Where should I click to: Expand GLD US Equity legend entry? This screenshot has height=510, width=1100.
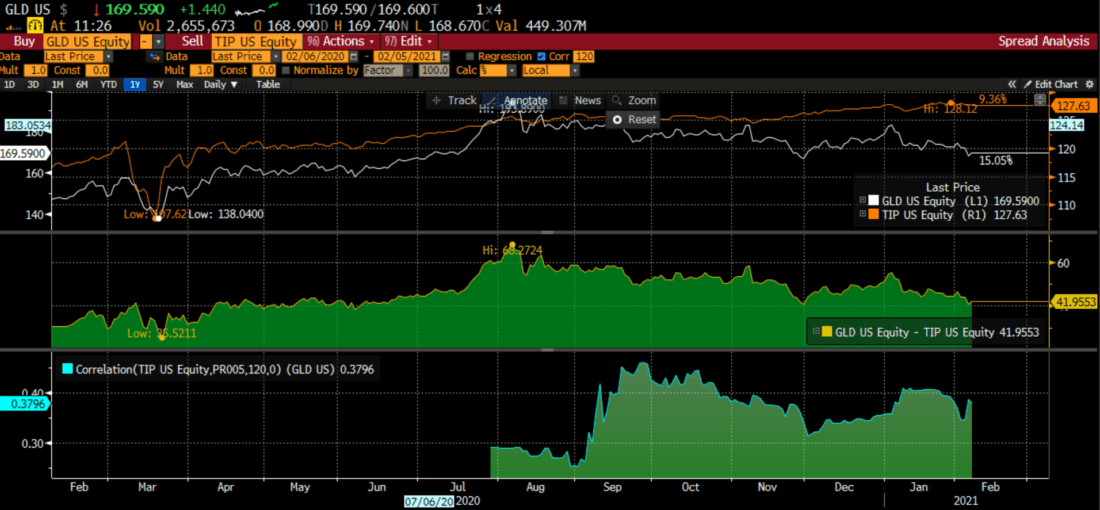864,202
